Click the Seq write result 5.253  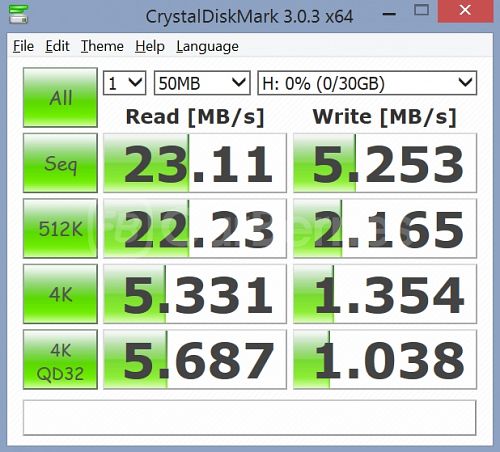[x=385, y=163]
